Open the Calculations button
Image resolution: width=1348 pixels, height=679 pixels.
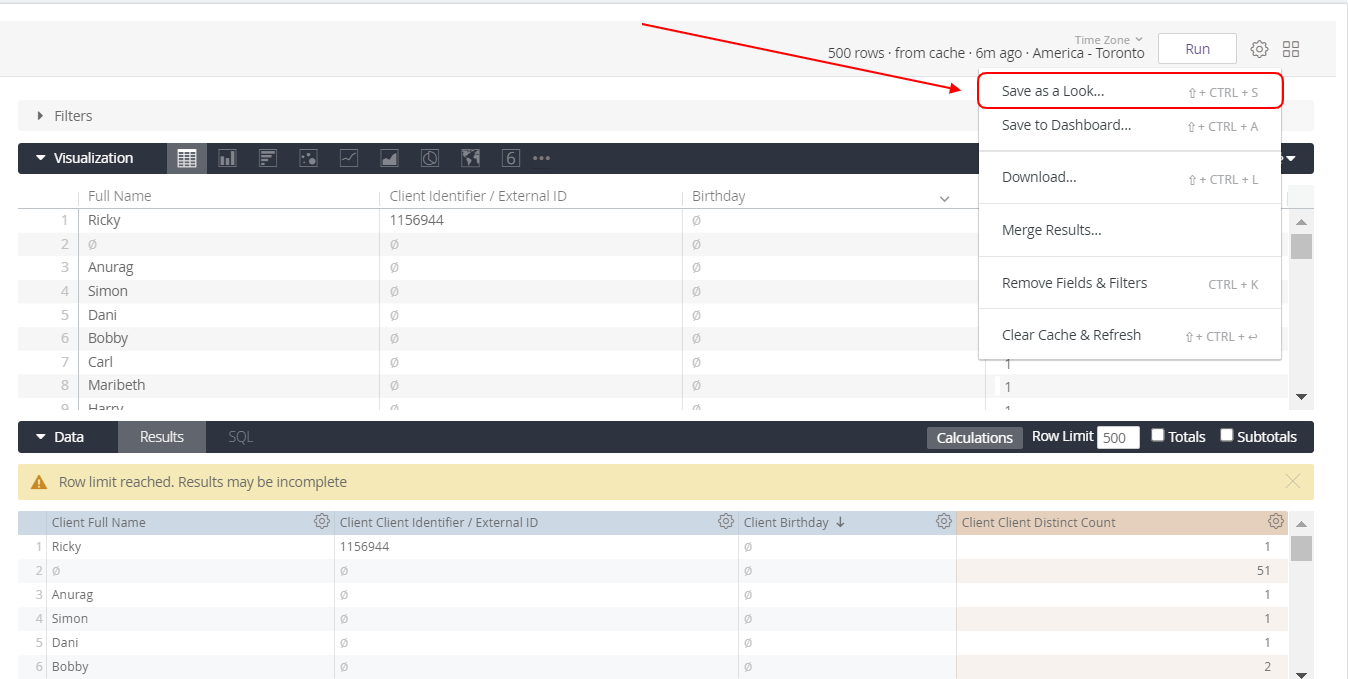pyautogui.click(x=974, y=437)
